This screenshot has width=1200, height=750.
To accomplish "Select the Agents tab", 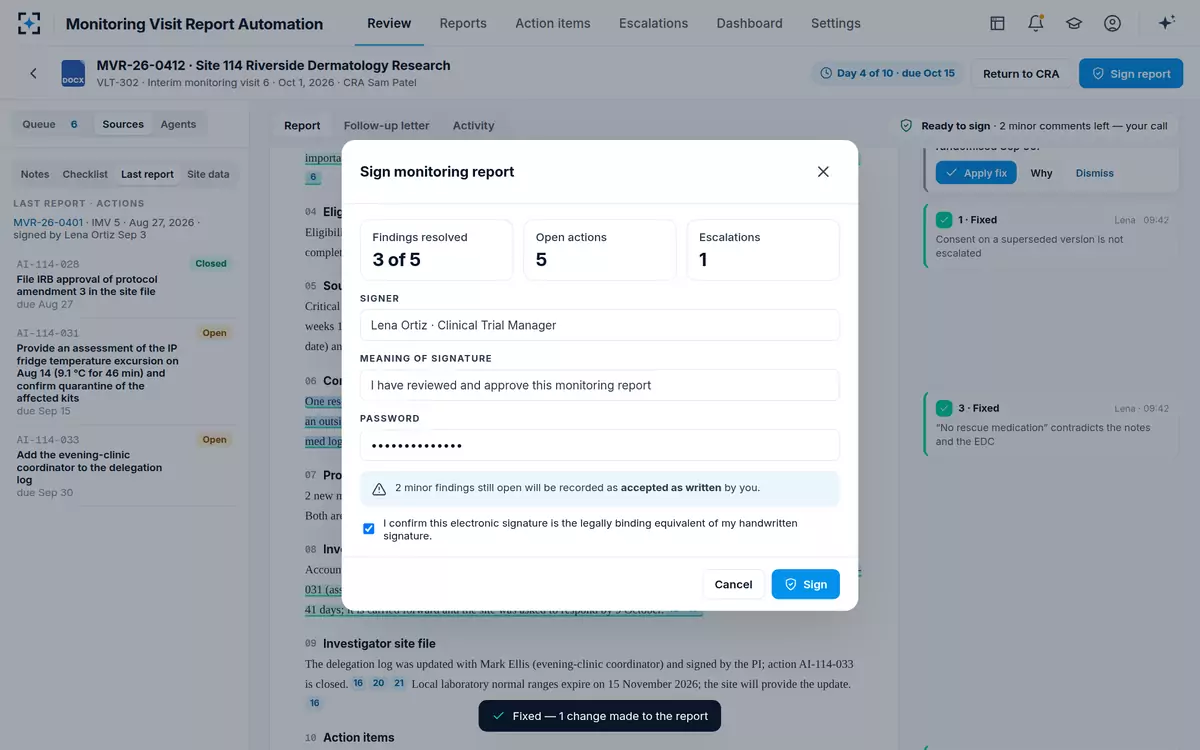I will (x=178, y=124).
